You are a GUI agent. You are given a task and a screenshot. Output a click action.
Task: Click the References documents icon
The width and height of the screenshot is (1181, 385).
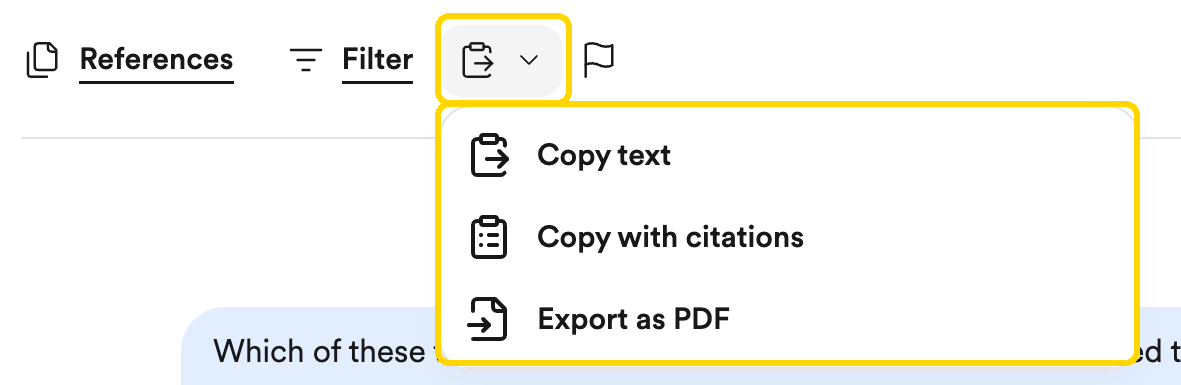click(x=42, y=60)
